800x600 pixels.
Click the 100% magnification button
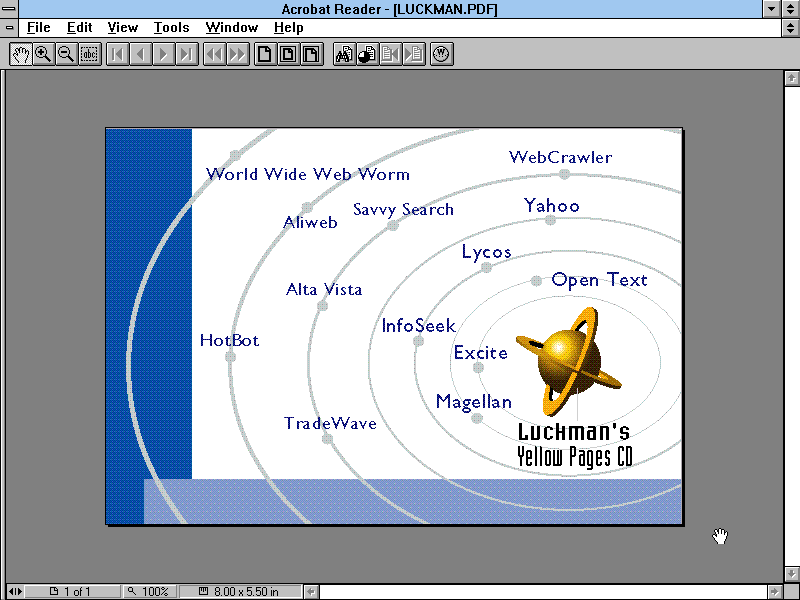(x=150, y=591)
